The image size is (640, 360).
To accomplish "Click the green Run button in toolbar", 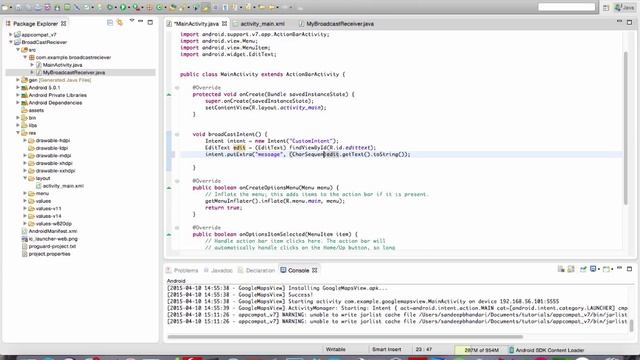I will [123, 7].
